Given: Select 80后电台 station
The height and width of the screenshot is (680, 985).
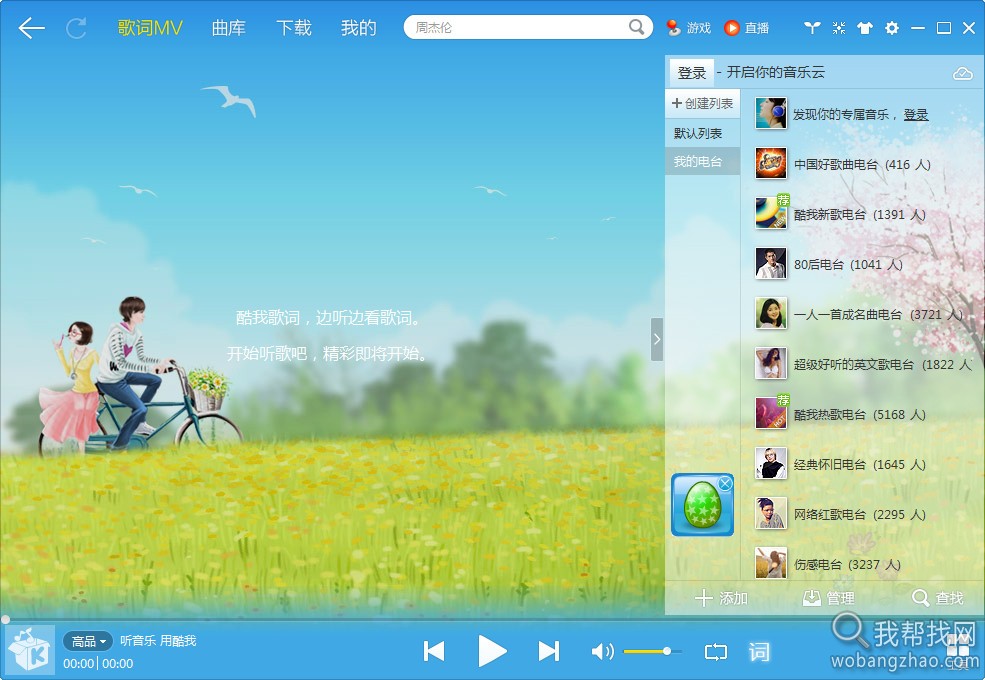Looking at the screenshot, I should coord(848,265).
